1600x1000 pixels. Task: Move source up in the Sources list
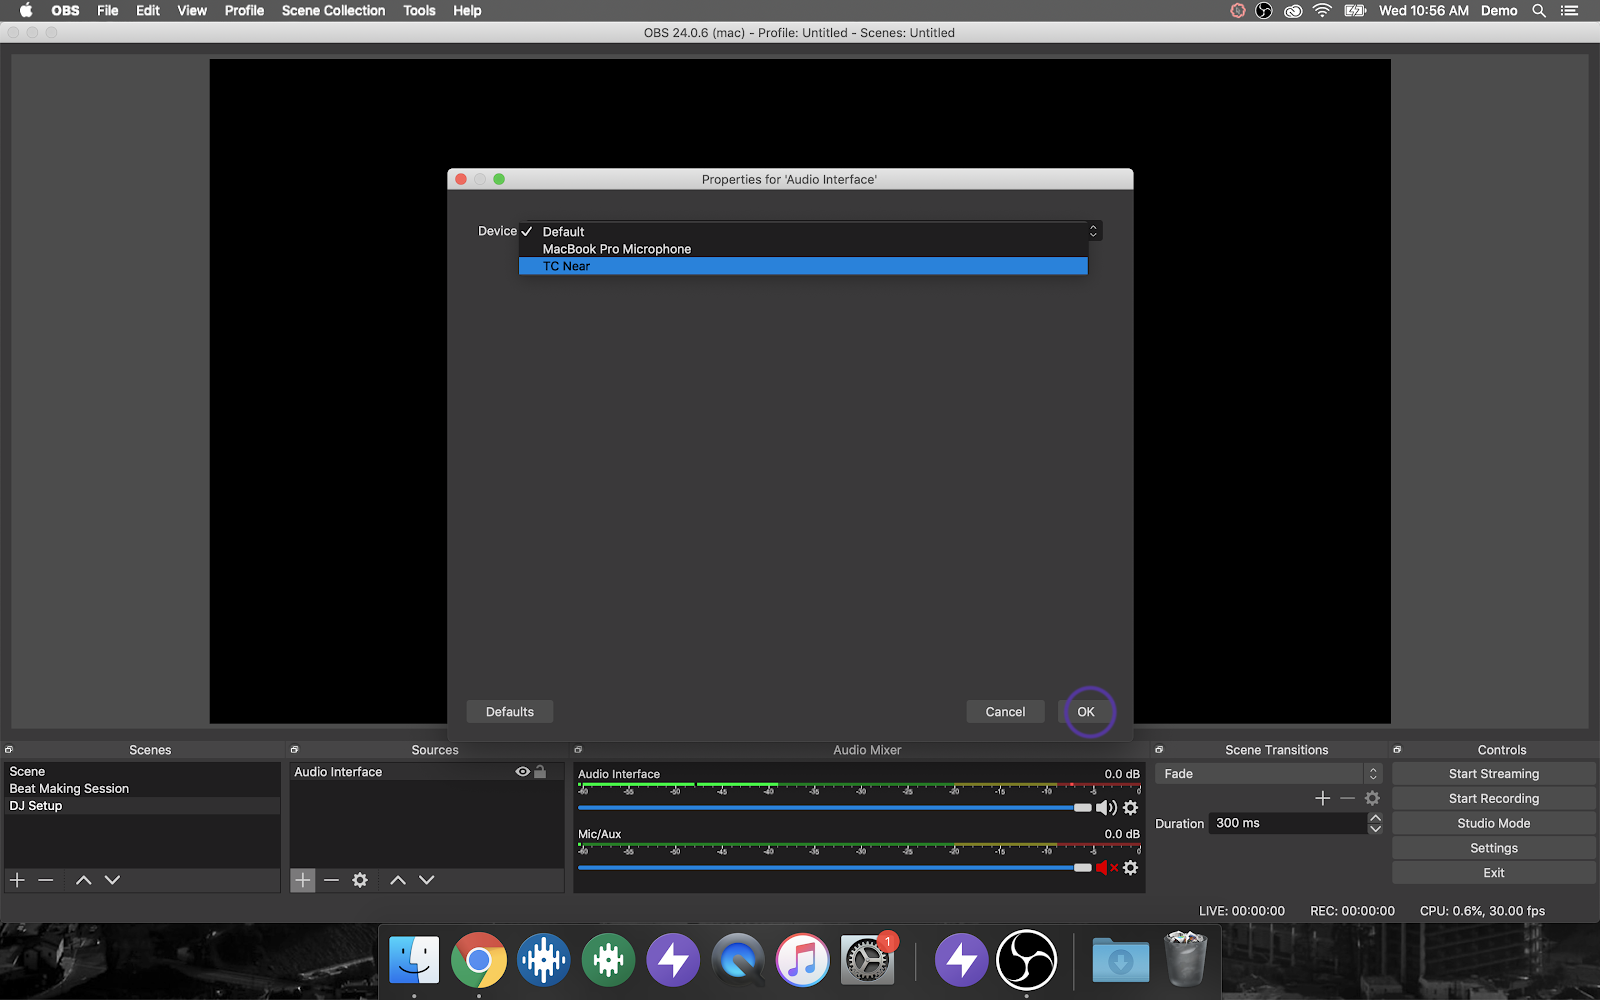tap(398, 880)
